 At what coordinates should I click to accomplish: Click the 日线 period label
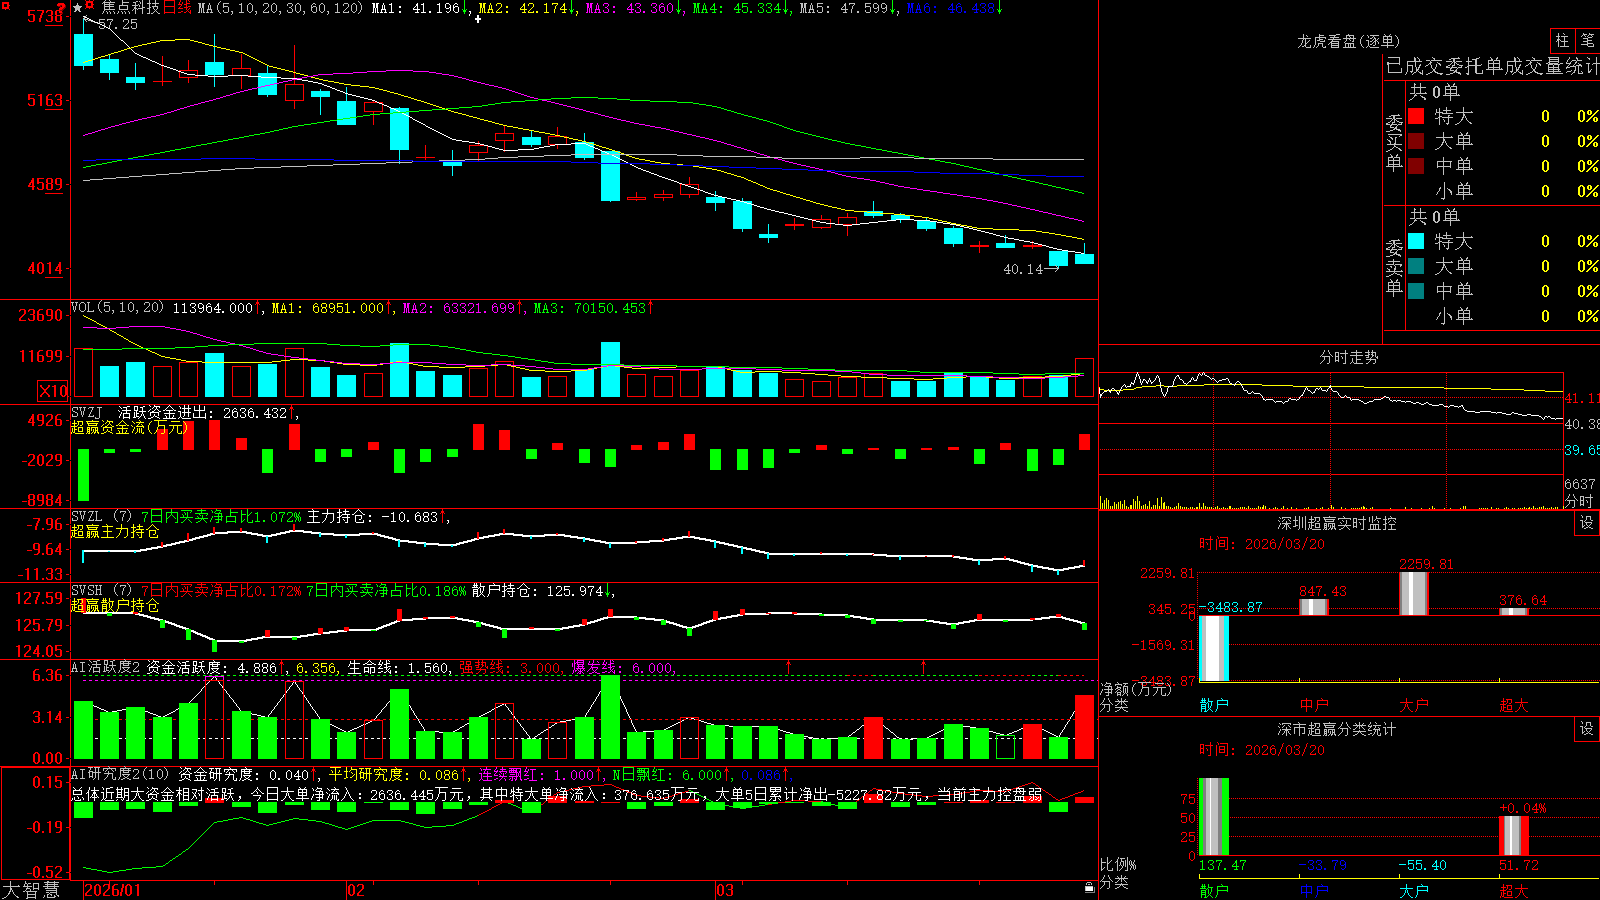pos(177,8)
